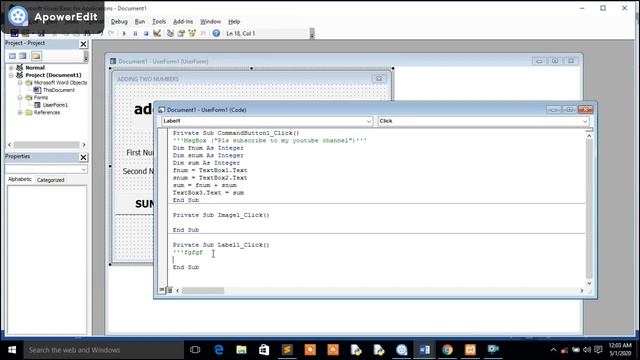Click Procedure View button in code window
This screenshot has height=360, width=640.
pos(162,290)
